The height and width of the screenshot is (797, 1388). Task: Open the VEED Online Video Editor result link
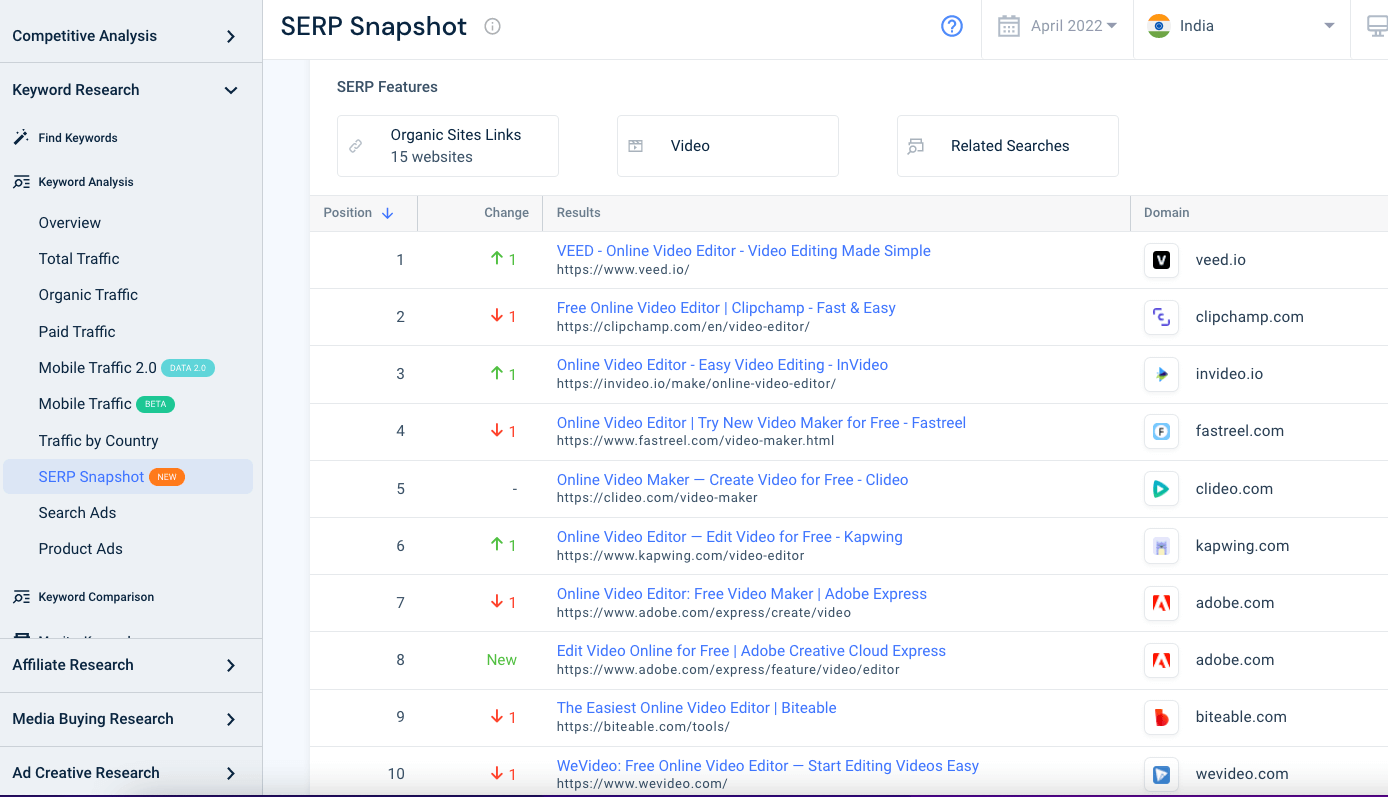(743, 250)
